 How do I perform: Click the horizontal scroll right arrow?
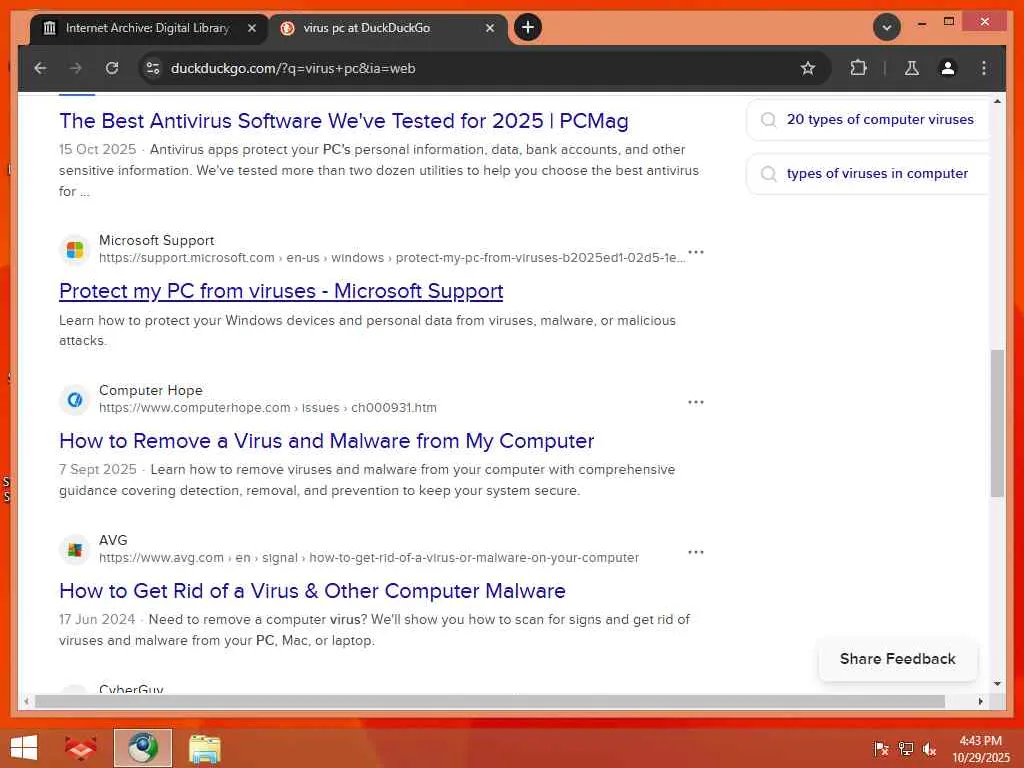coord(980,701)
